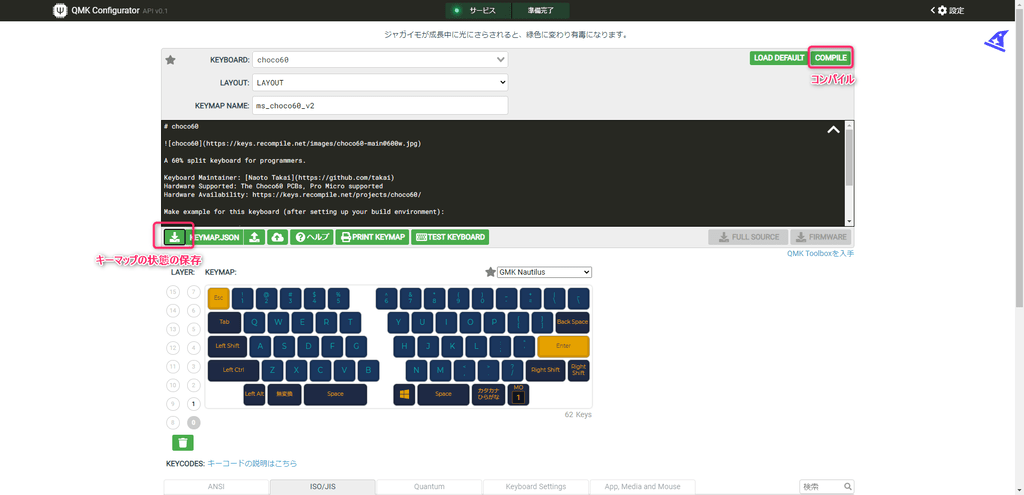Click the green trash icon below layers
The width and height of the screenshot is (1024, 495).
[x=183, y=442]
